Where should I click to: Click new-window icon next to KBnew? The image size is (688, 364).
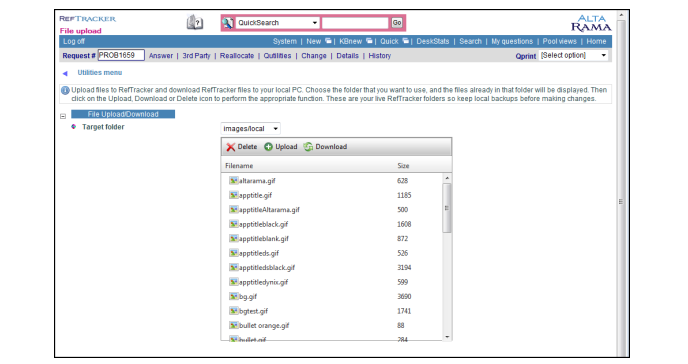tap(369, 41)
